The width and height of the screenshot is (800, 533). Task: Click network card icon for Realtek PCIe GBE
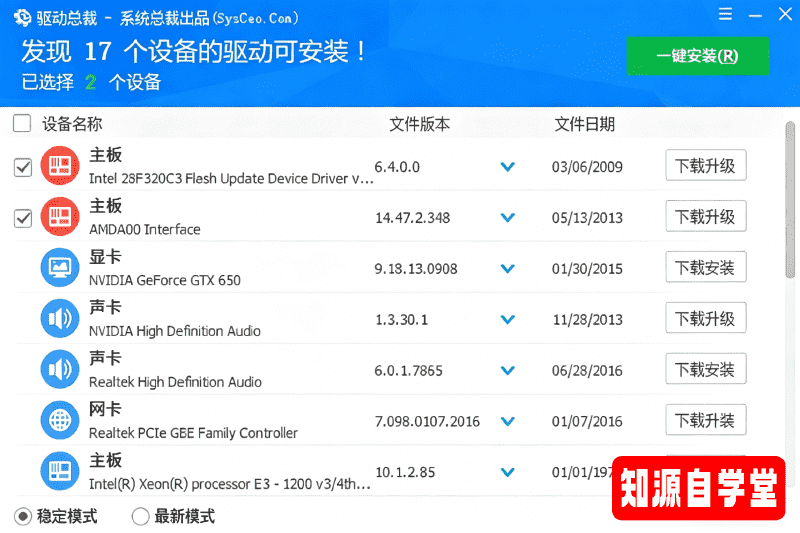(60, 421)
